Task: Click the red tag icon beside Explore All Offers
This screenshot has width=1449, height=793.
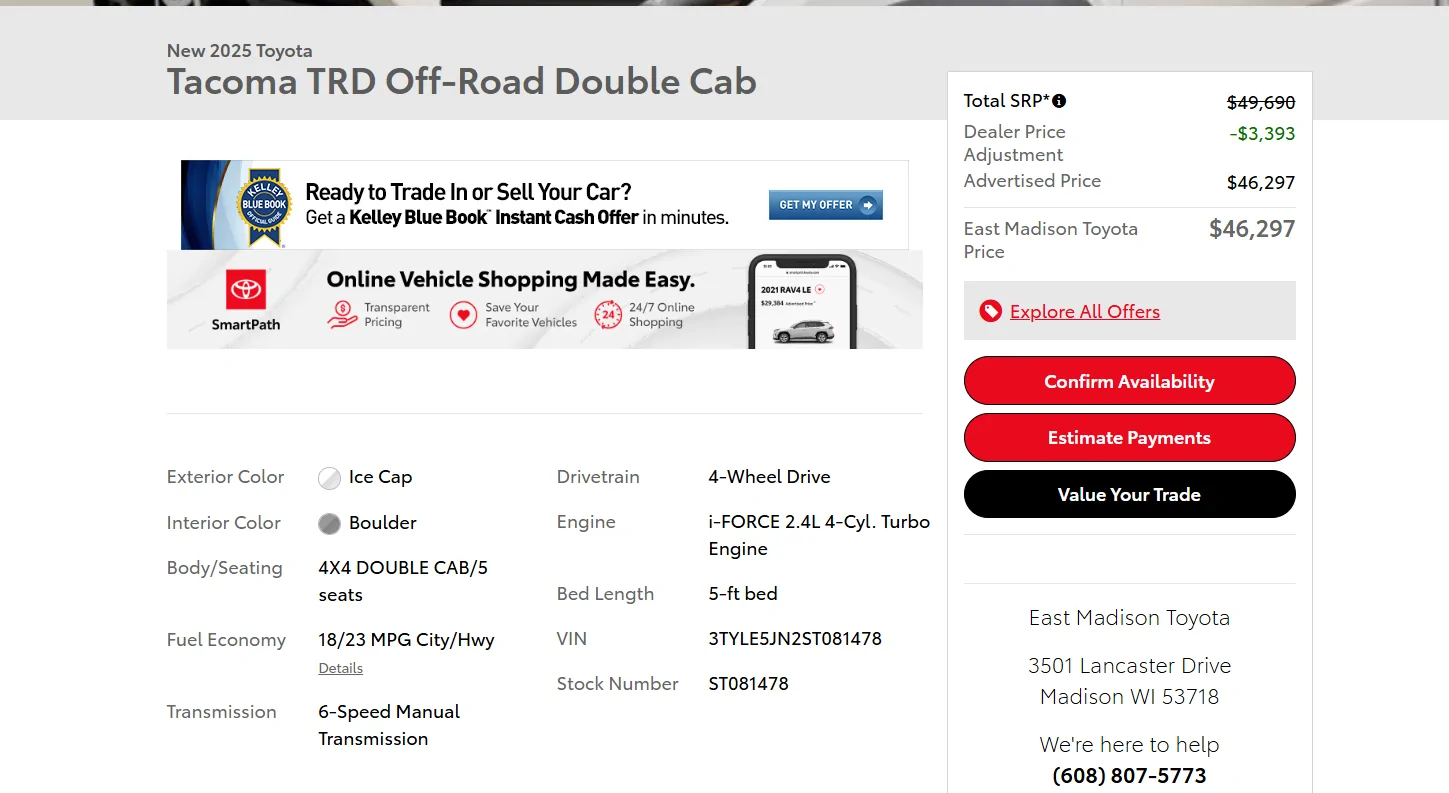Action: [x=990, y=311]
